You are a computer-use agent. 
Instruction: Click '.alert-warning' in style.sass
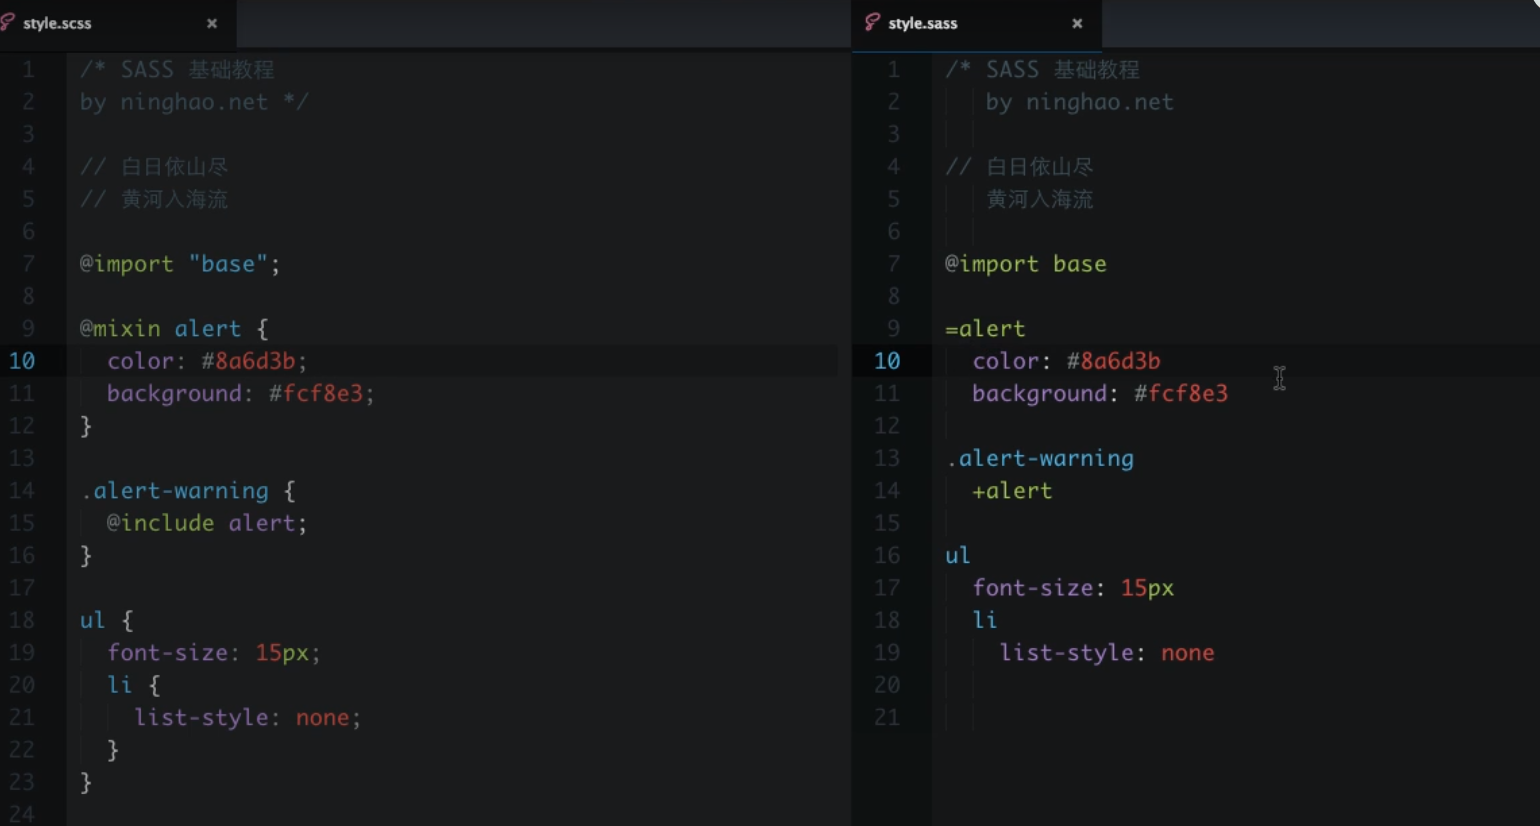[1040, 459]
